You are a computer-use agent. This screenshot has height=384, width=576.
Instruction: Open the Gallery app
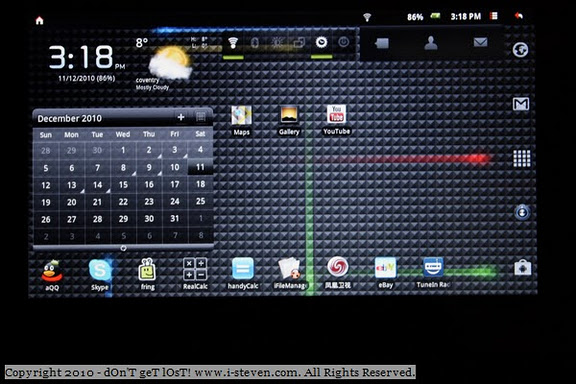tap(289, 121)
